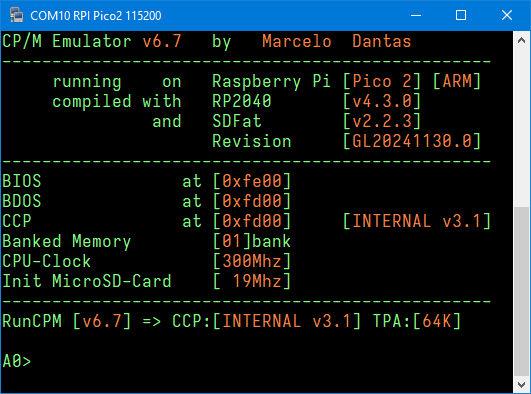Click the 'A0>' command prompt
The image size is (531, 394).
point(17,361)
